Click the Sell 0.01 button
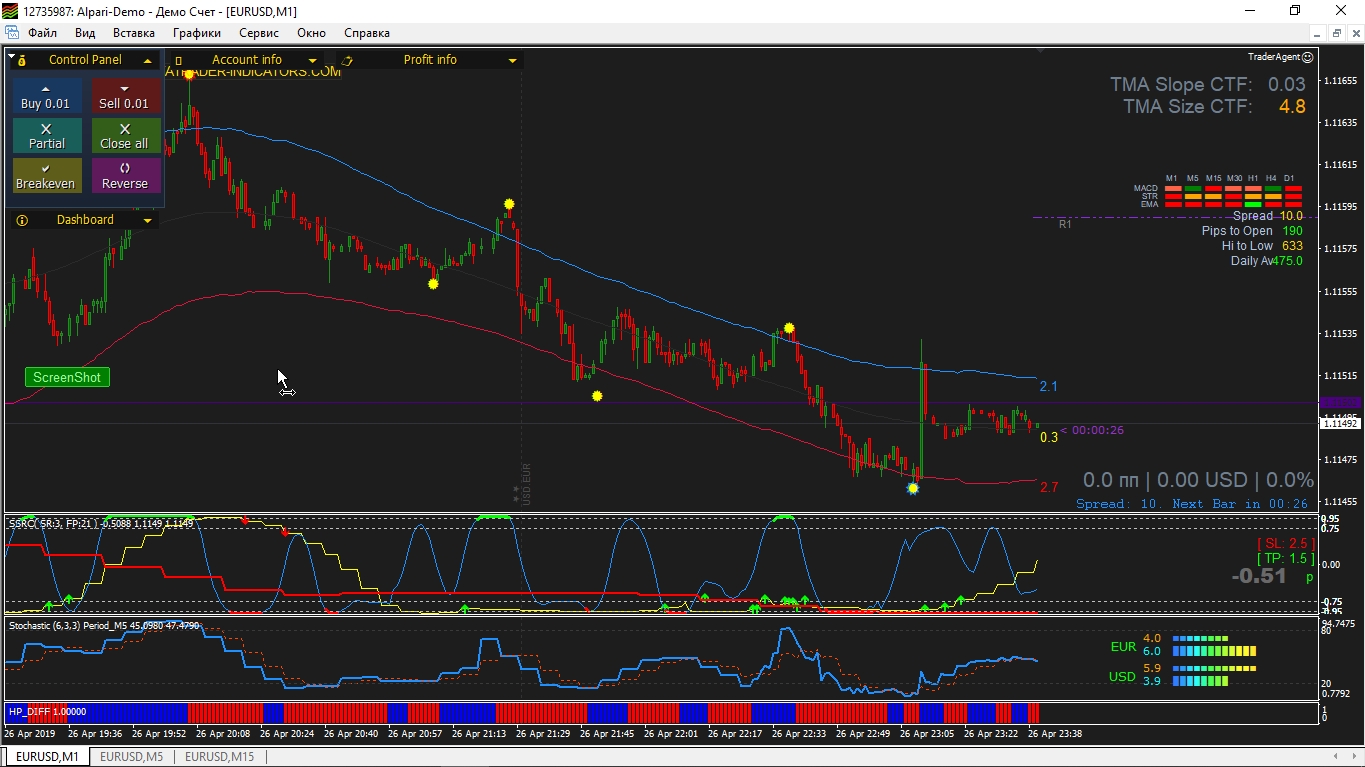This screenshot has height=767, width=1365. [125, 97]
